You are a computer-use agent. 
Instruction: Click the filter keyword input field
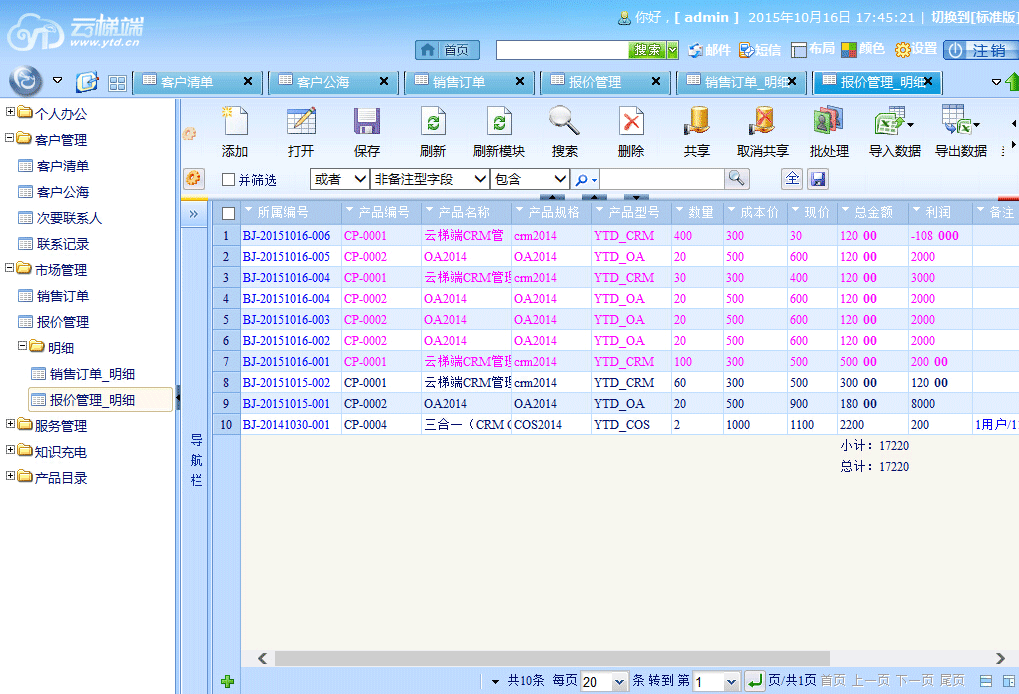[x=662, y=179]
